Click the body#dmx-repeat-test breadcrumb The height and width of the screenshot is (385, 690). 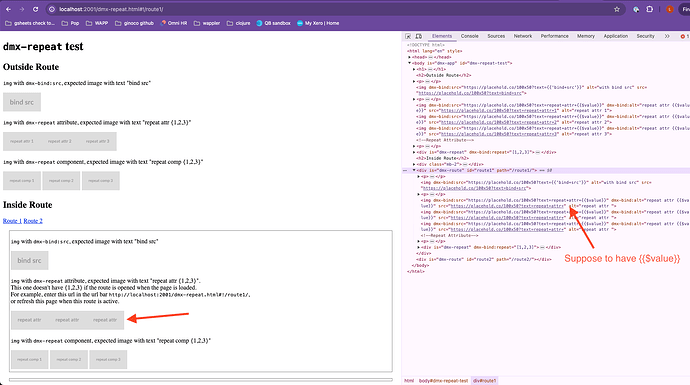(443, 381)
